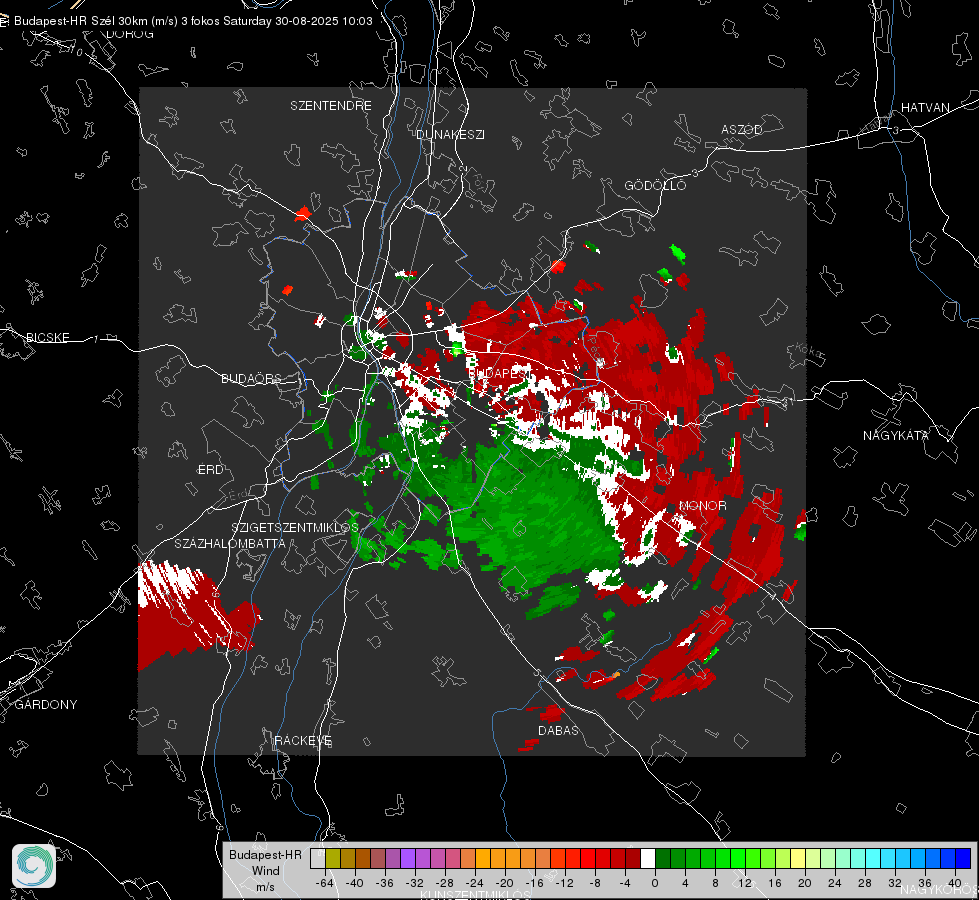
Task: Click the HATVAN map label
Action: pos(925,108)
